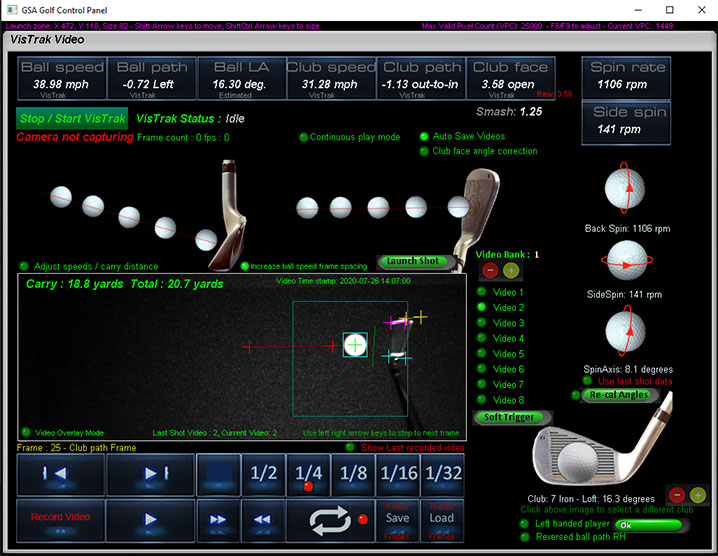Click the red minus button beside club loft
718x556 pixels.
pos(677,495)
